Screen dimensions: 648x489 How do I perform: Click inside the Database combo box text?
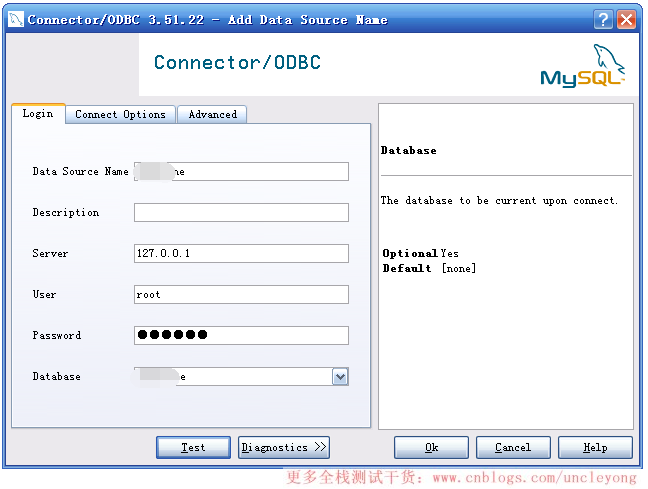pos(233,377)
